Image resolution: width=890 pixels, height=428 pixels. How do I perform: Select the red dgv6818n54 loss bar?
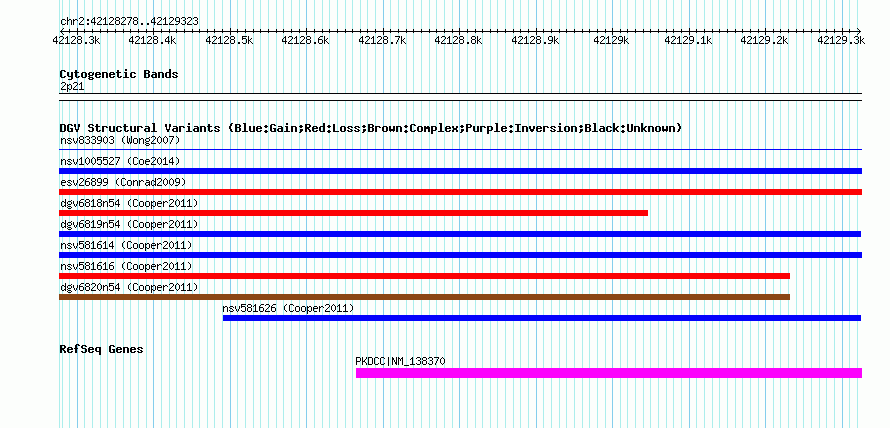354,213
